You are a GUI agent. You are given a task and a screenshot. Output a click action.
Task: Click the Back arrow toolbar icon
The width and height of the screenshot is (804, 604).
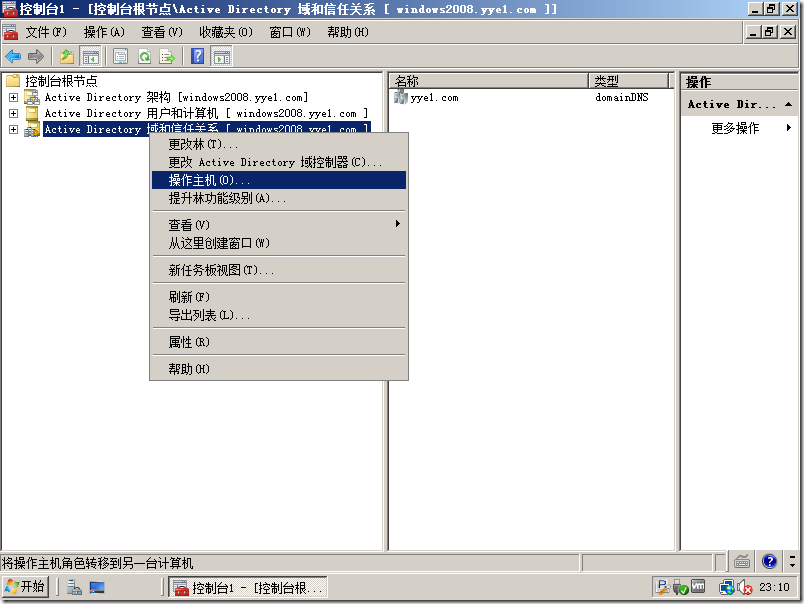pos(13,56)
